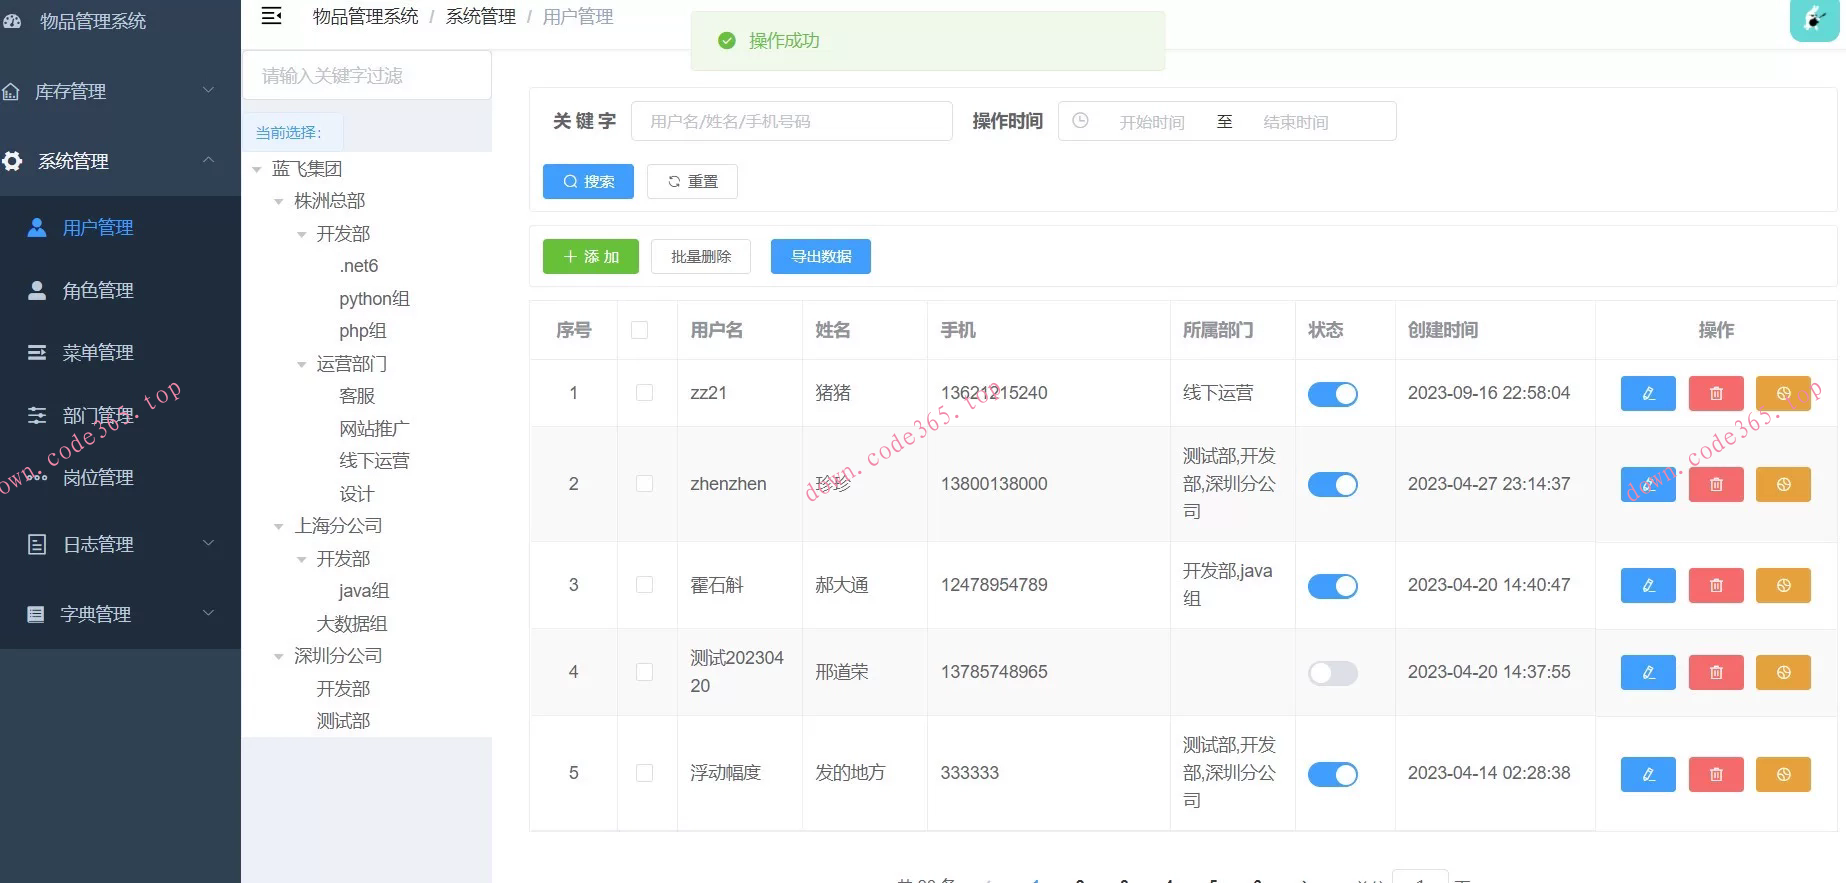Click orange icon for user 霍石斛

pos(1783,585)
